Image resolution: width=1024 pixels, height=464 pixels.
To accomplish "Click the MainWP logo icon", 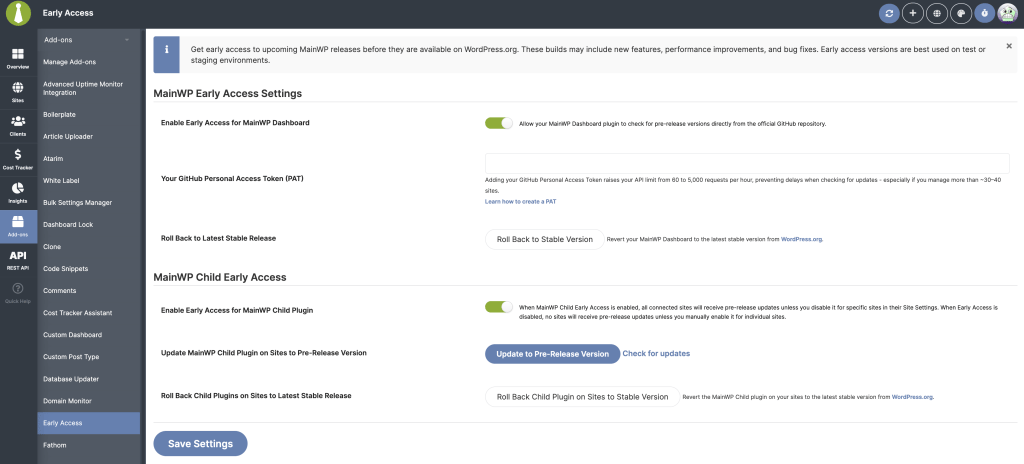I will click(x=18, y=13).
